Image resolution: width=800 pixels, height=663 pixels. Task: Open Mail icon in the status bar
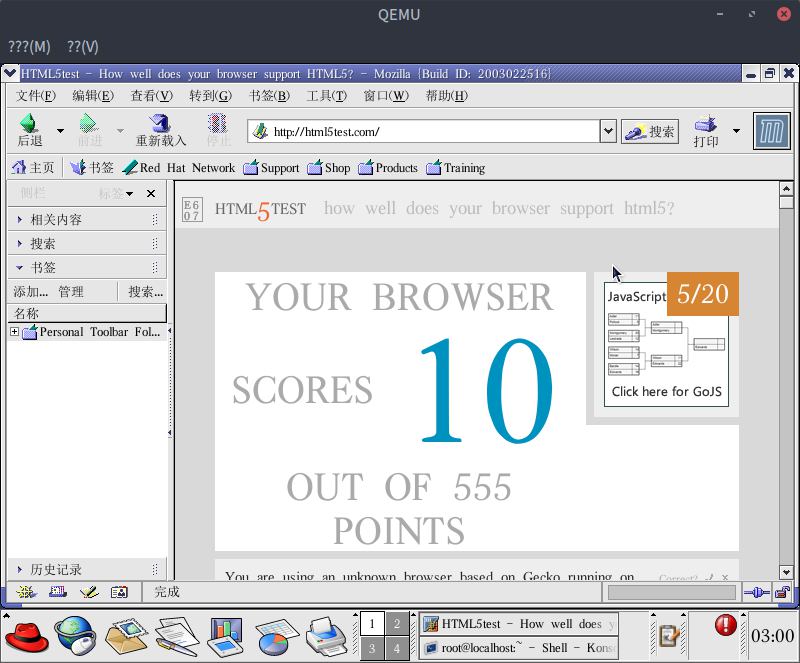pyautogui.click(x=57, y=593)
